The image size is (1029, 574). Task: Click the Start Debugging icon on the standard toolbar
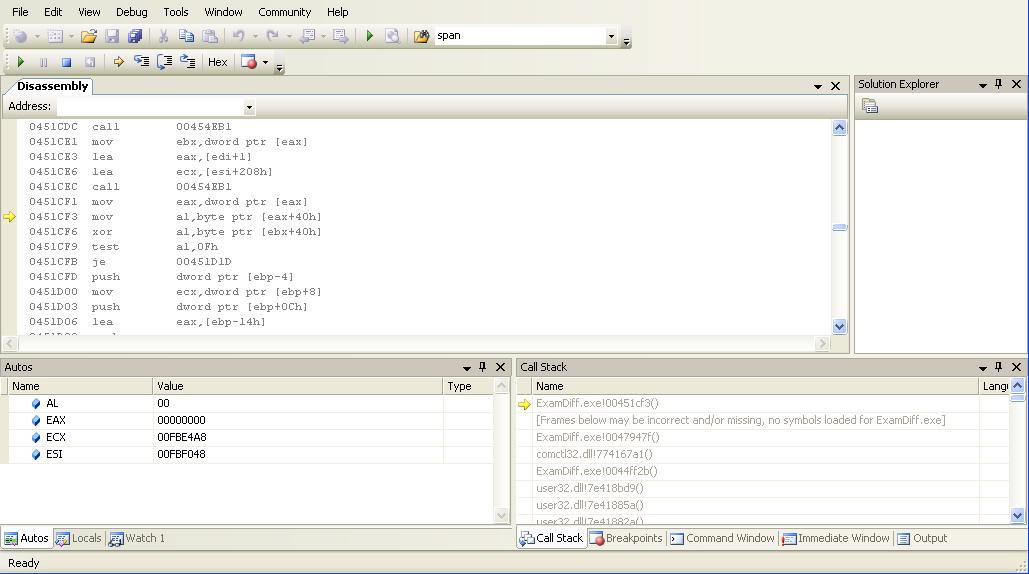point(369,36)
